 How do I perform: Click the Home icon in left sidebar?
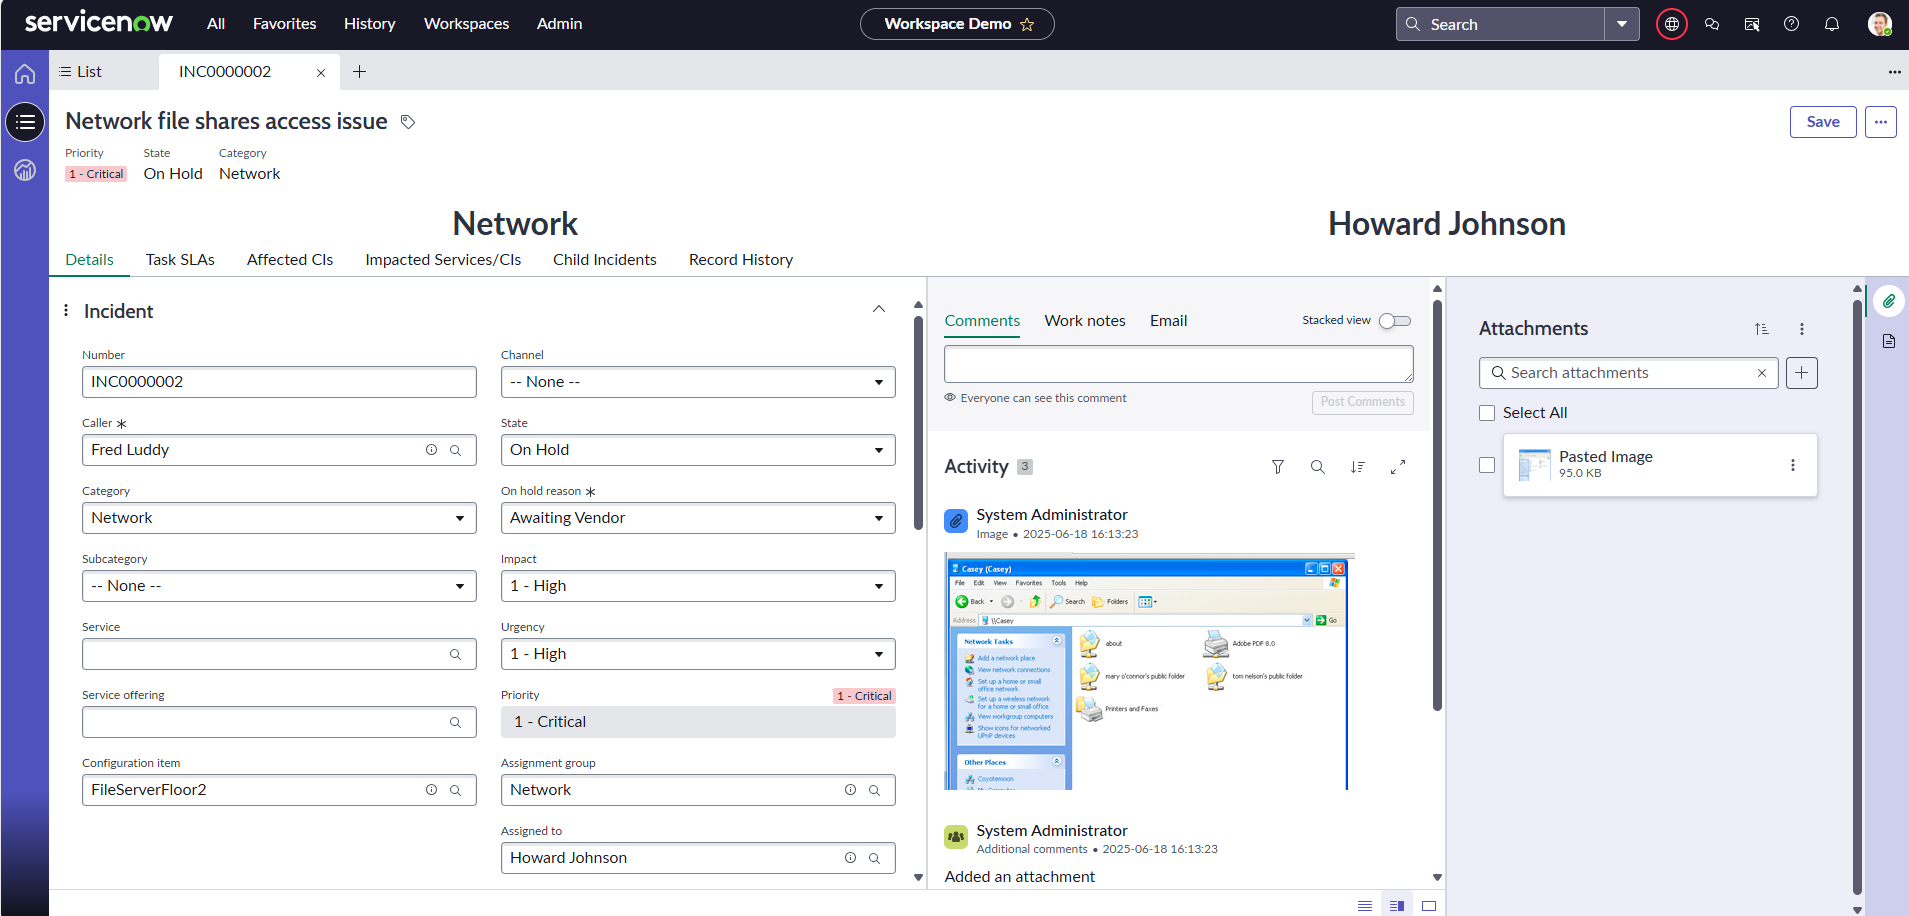(x=25, y=74)
